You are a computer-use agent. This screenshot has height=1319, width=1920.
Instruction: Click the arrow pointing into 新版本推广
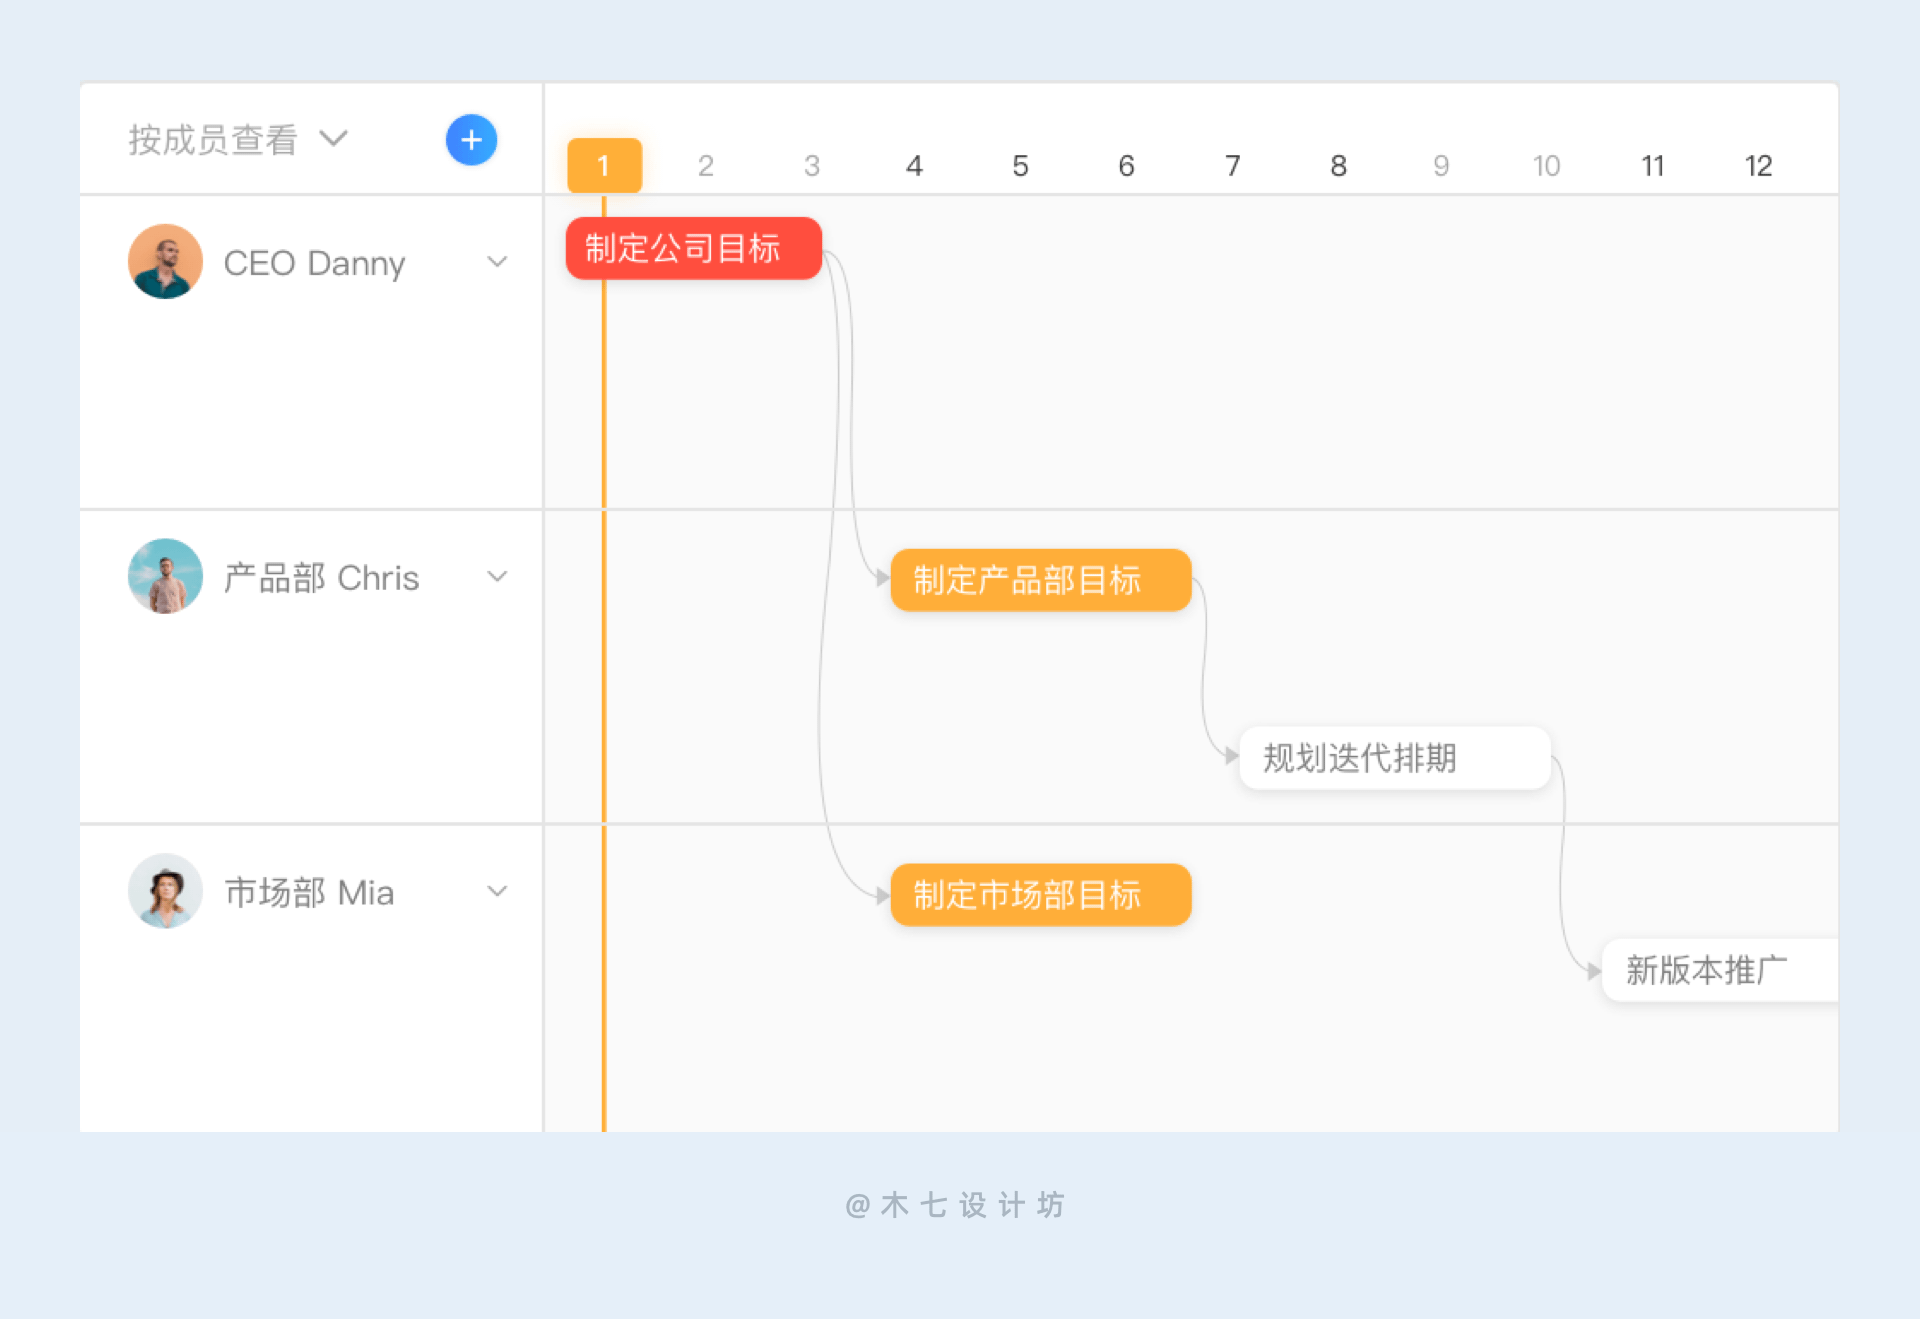click(x=1592, y=971)
